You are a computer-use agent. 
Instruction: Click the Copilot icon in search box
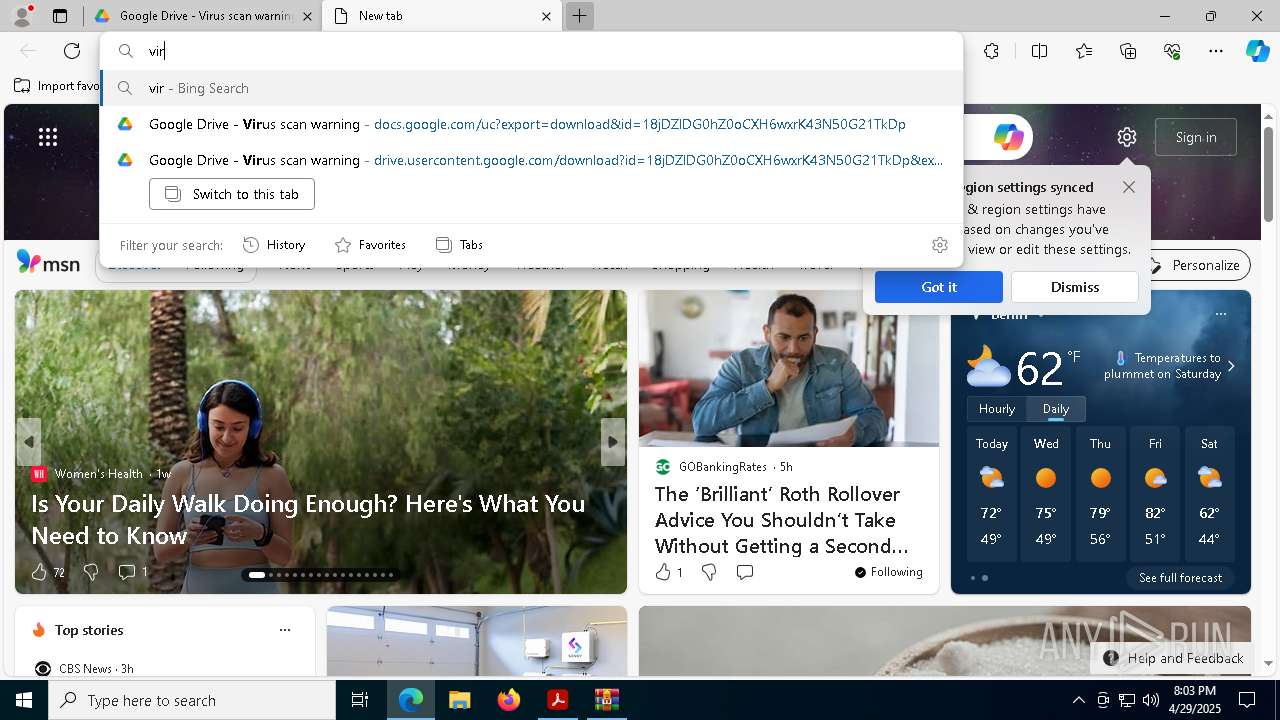click(1008, 137)
